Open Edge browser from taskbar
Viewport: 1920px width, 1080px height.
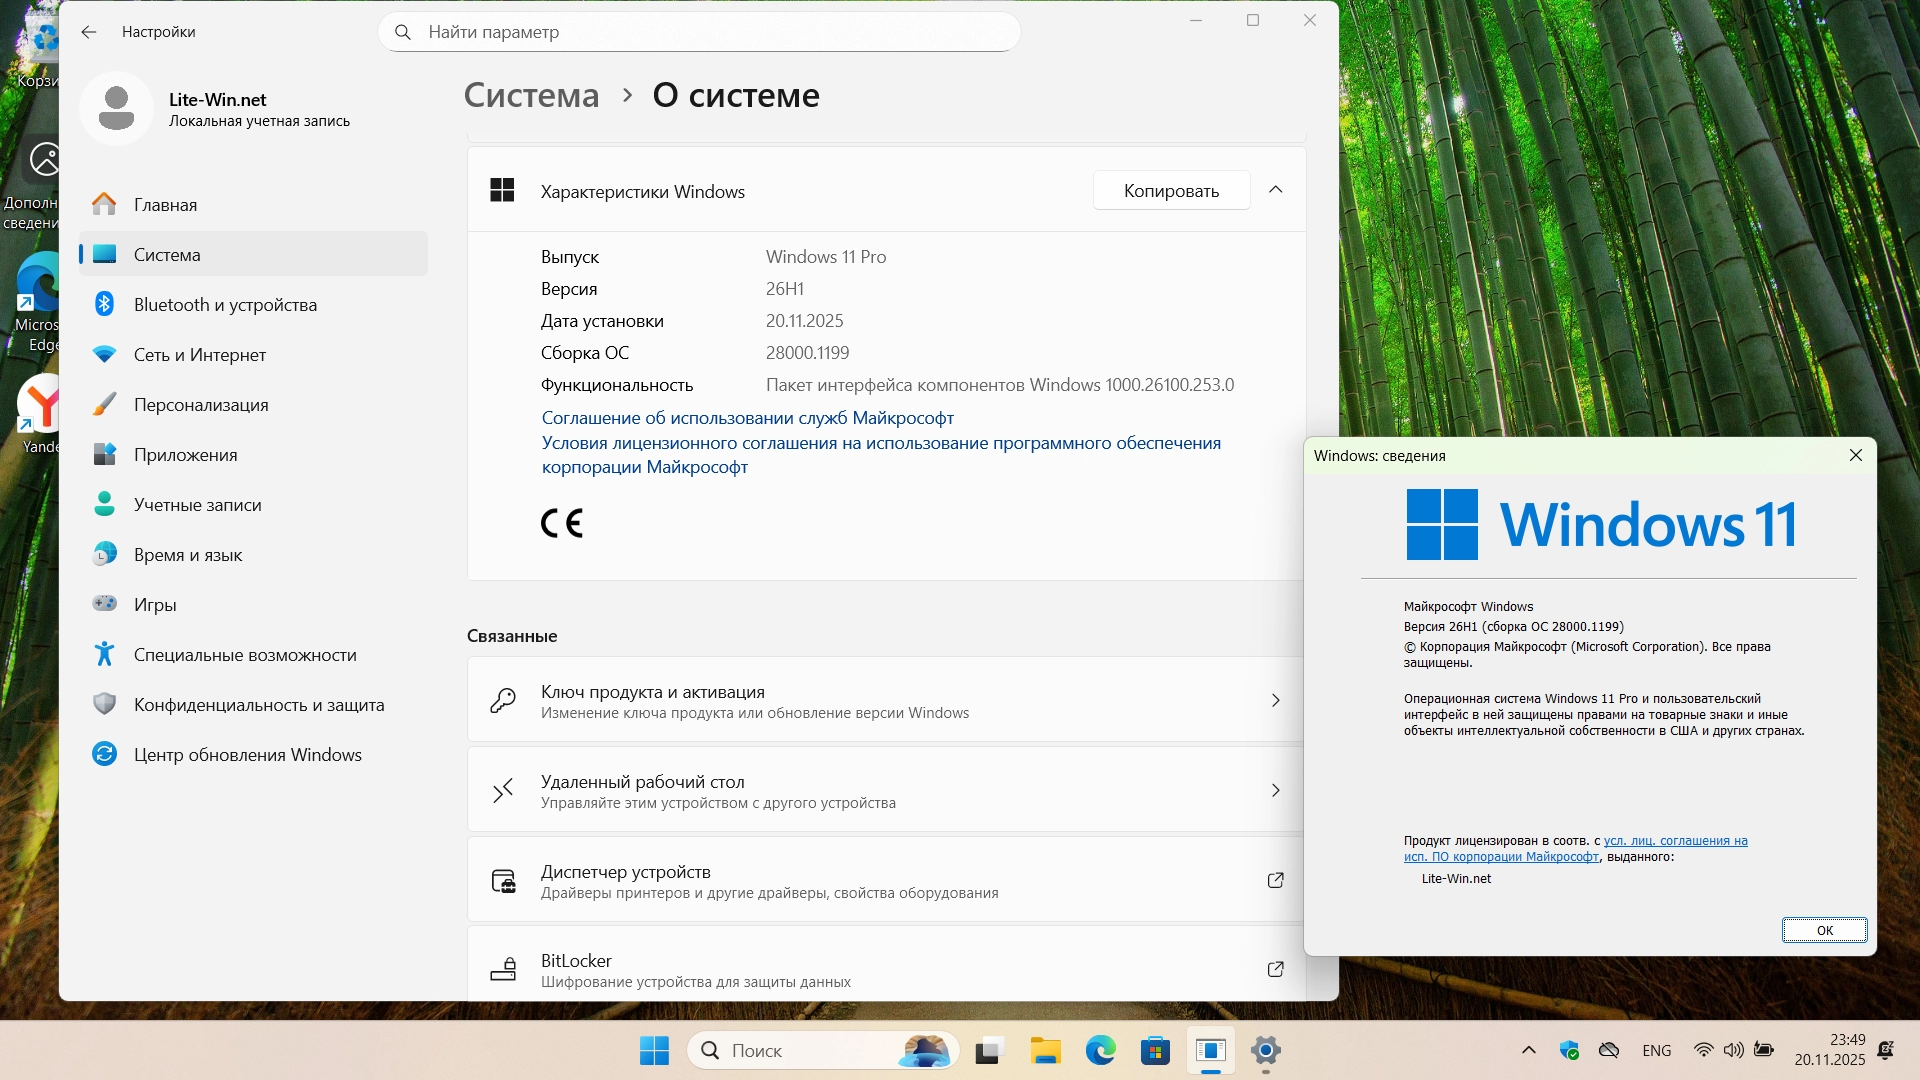1100,1051
